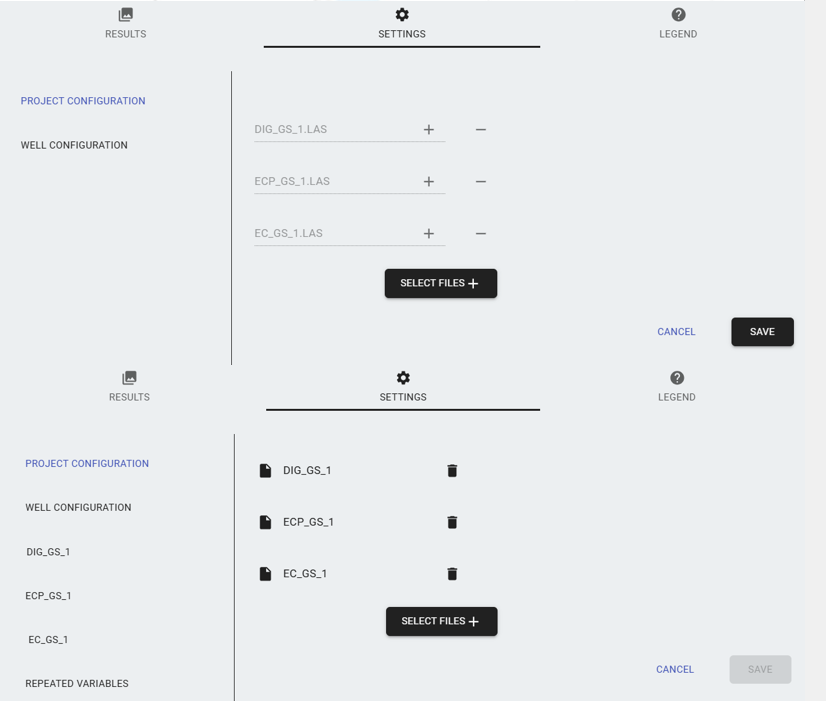Click Select Files below the .LAS fields

click(441, 283)
